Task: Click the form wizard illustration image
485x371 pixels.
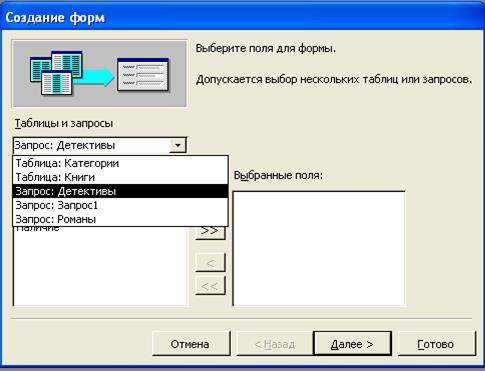Action: pos(99,74)
